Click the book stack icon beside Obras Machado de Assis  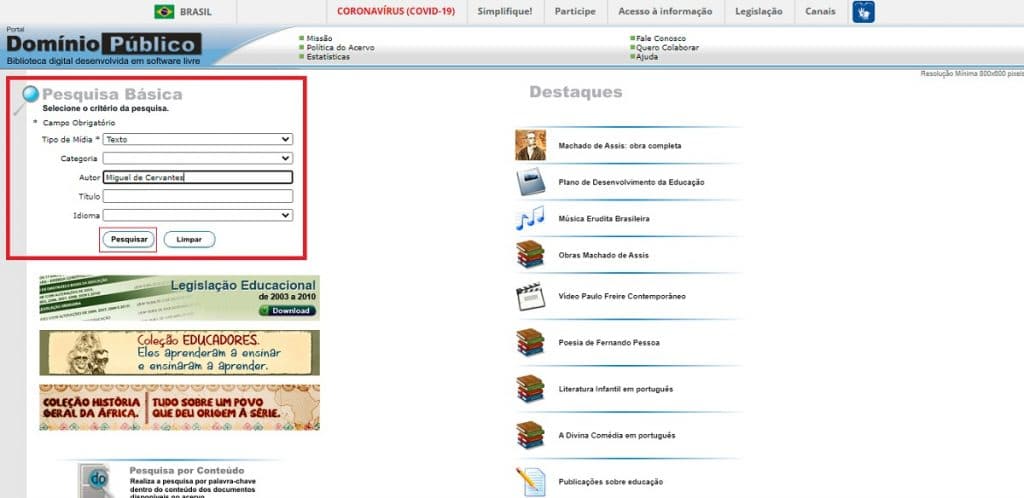(530, 255)
